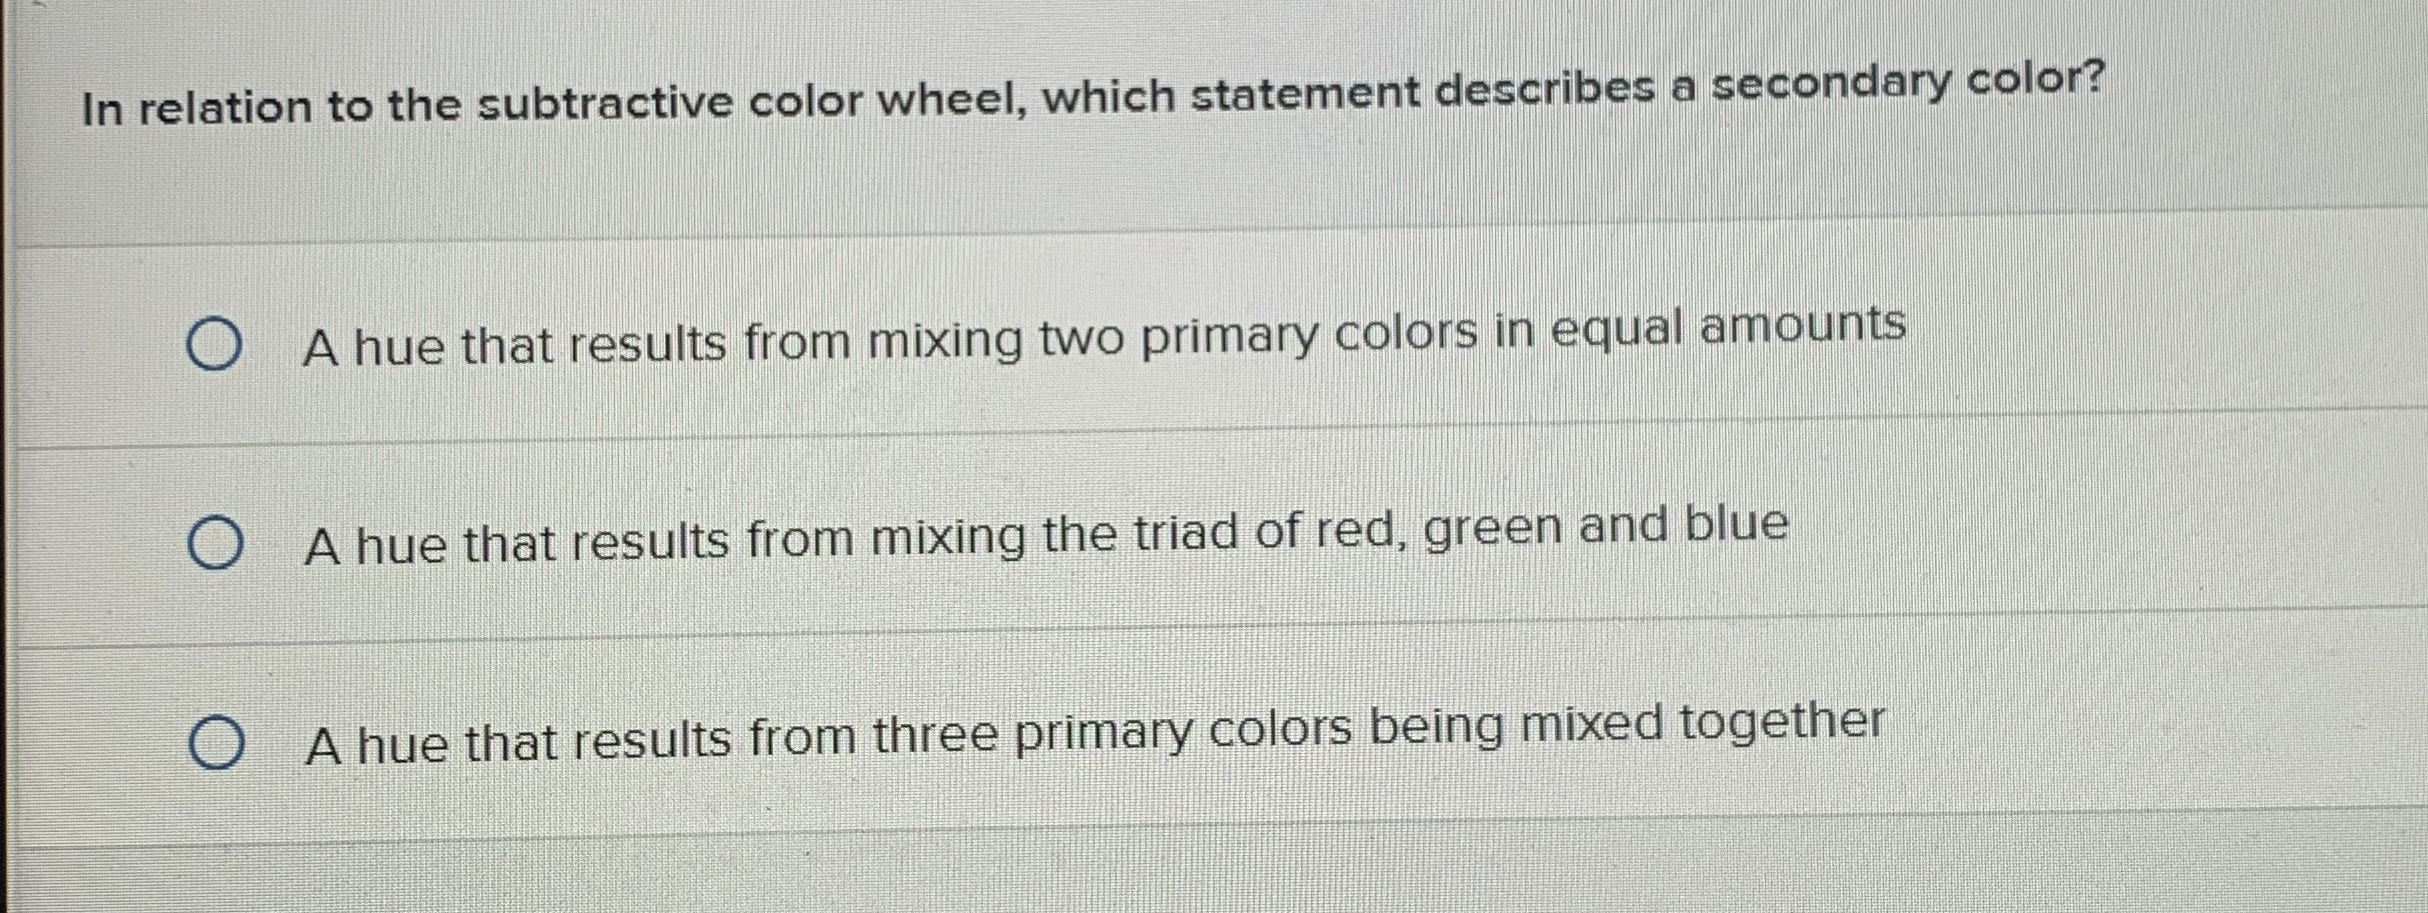
Task: Click the circle beside the second answer
Action: coord(220,540)
